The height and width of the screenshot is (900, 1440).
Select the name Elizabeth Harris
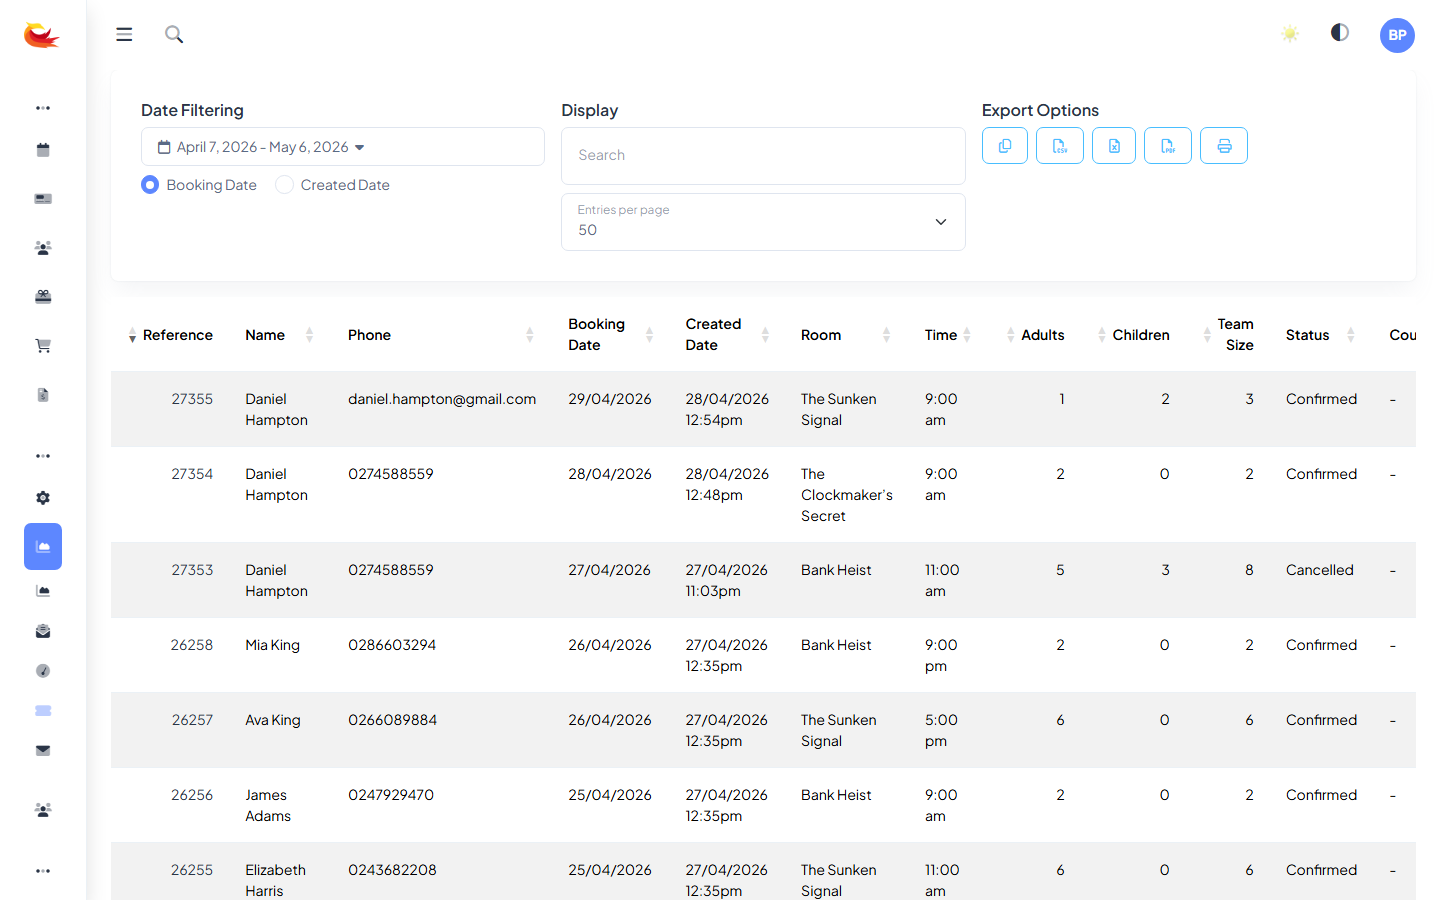click(x=276, y=881)
